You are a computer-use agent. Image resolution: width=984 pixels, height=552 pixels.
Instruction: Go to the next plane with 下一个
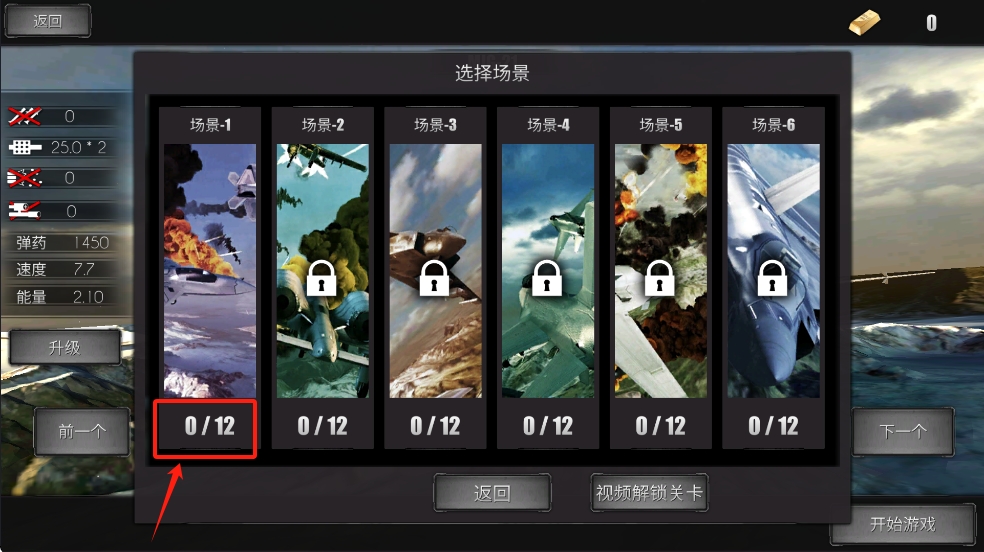[902, 432]
